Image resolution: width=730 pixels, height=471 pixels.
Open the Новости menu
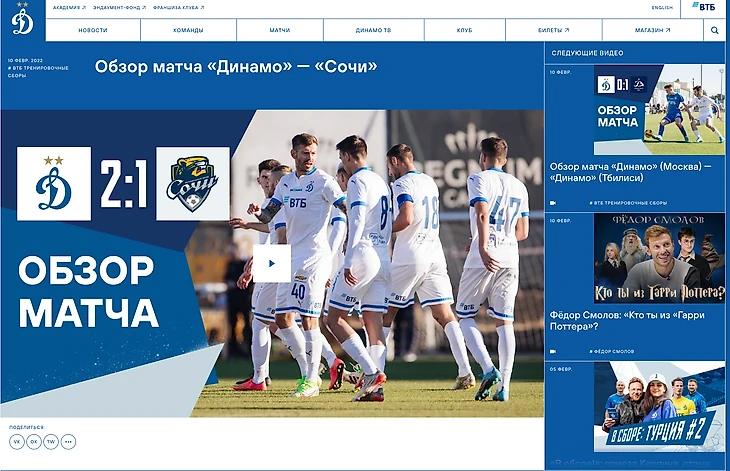point(93,30)
